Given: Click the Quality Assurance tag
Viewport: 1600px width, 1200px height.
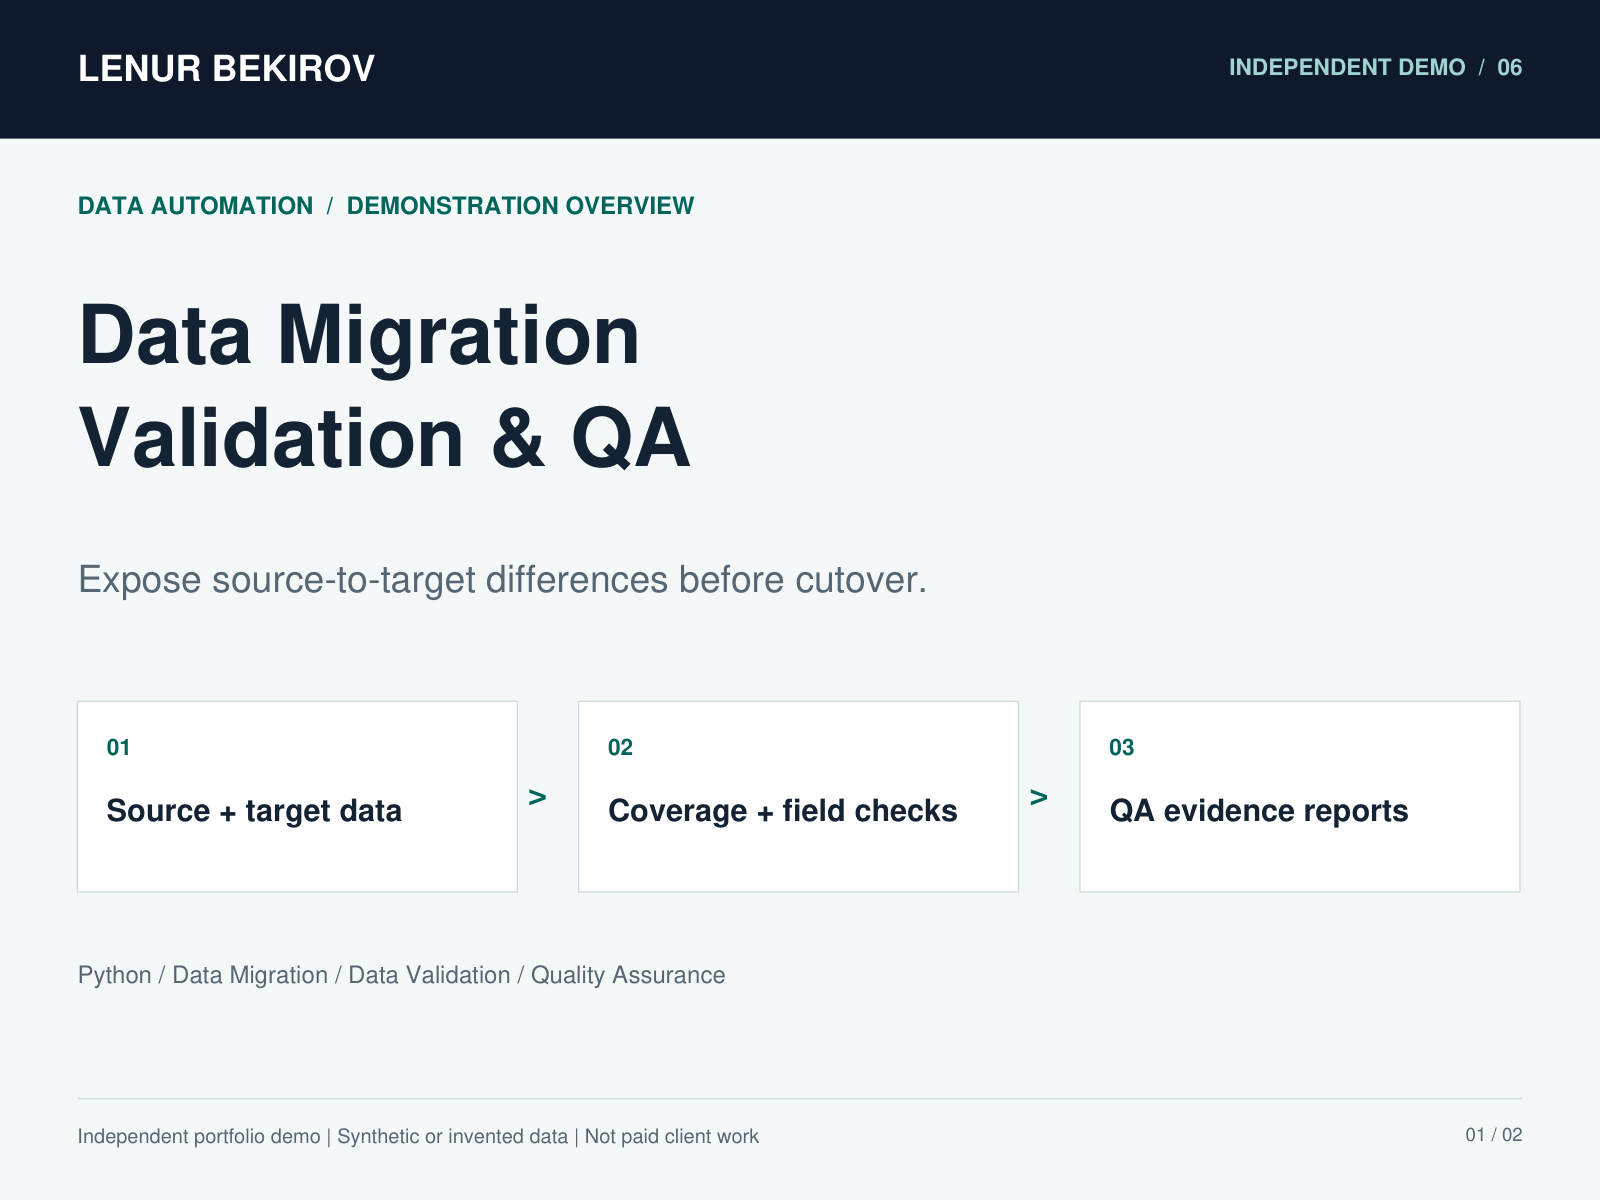Looking at the screenshot, I should tap(628, 975).
